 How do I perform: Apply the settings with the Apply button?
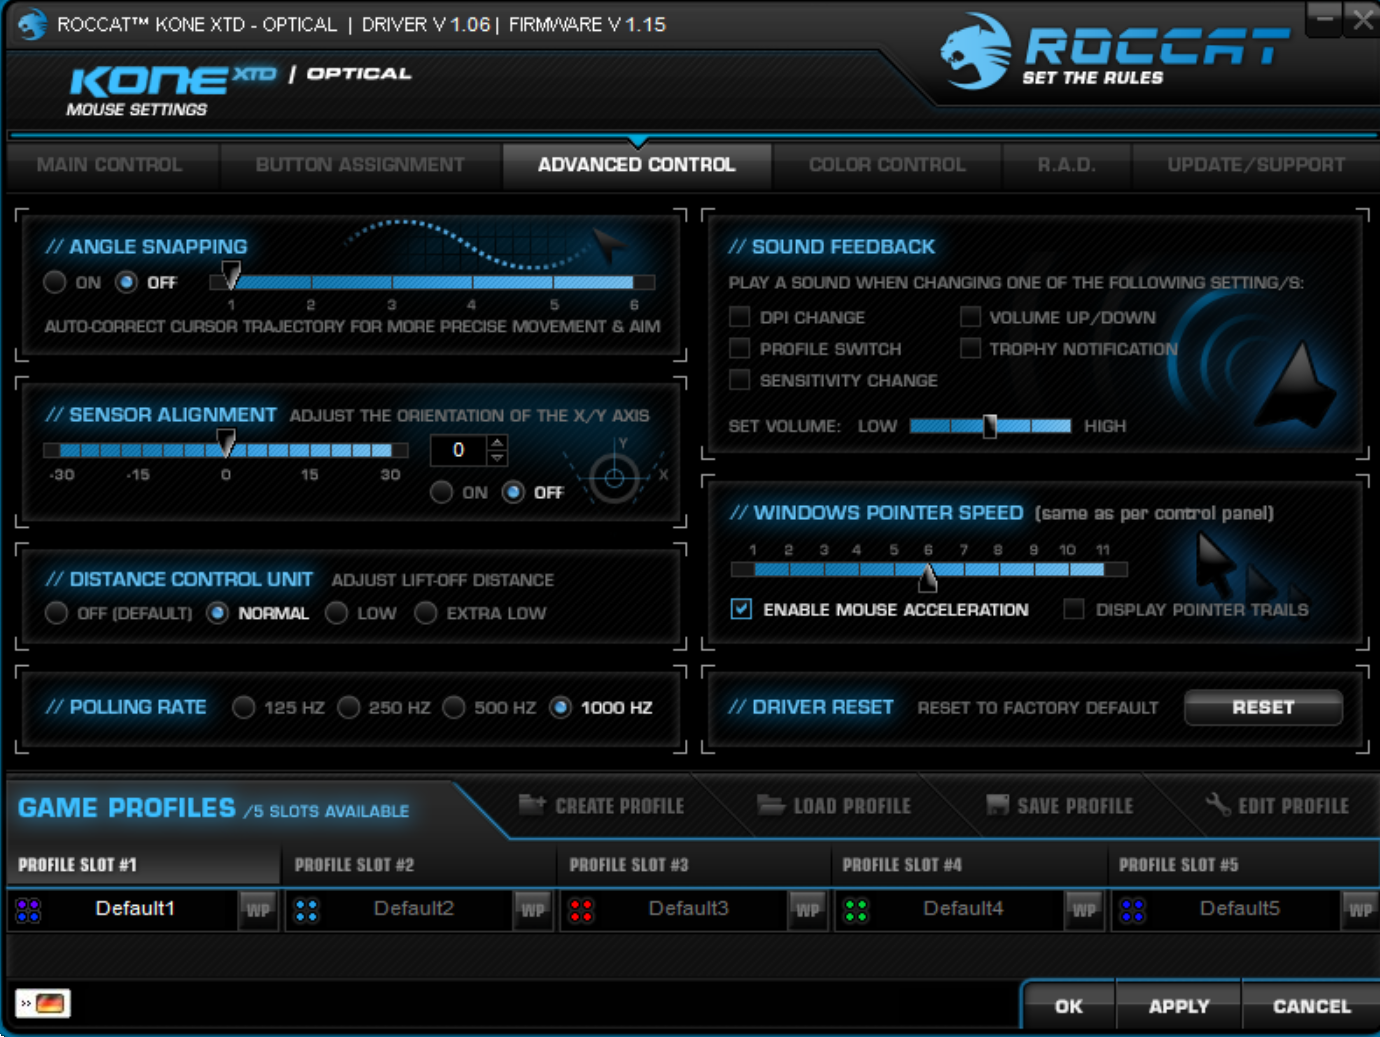pyautogui.click(x=1179, y=1006)
